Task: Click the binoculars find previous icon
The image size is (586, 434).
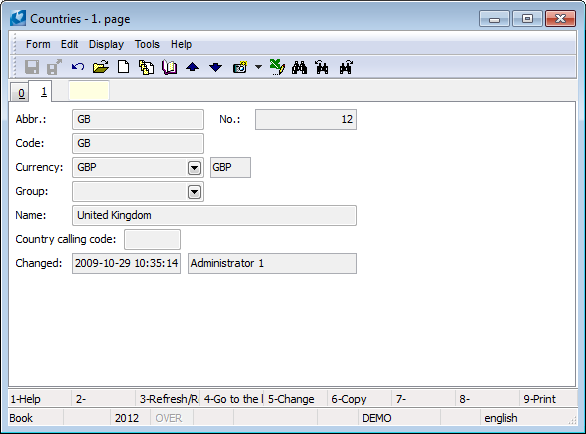Action: click(322, 67)
